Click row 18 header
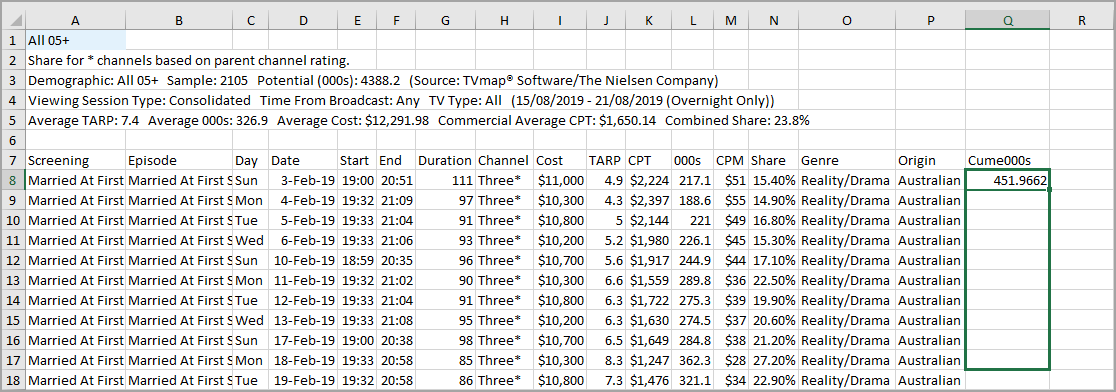Image resolution: width=1116 pixels, height=392 pixels. (13, 380)
